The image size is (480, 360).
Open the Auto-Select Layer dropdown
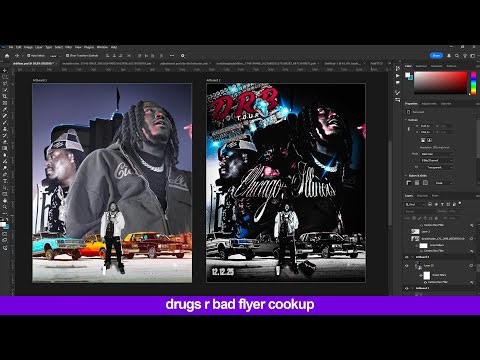[55, 56]
